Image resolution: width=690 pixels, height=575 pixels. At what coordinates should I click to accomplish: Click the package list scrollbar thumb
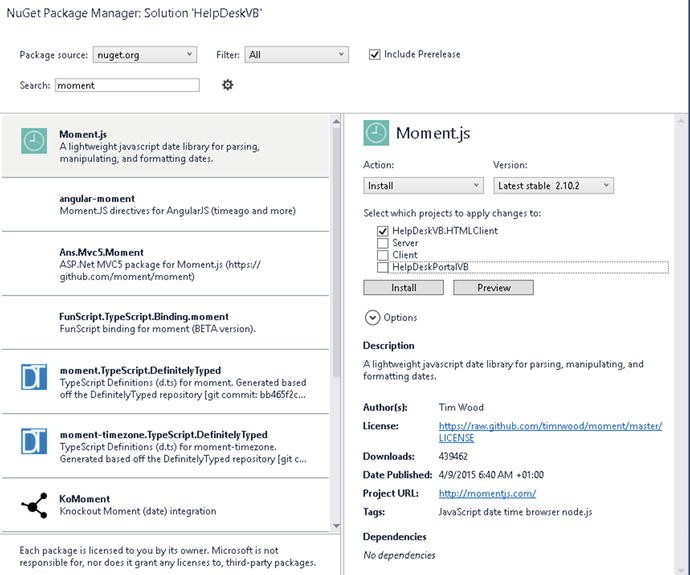(336, 253)
